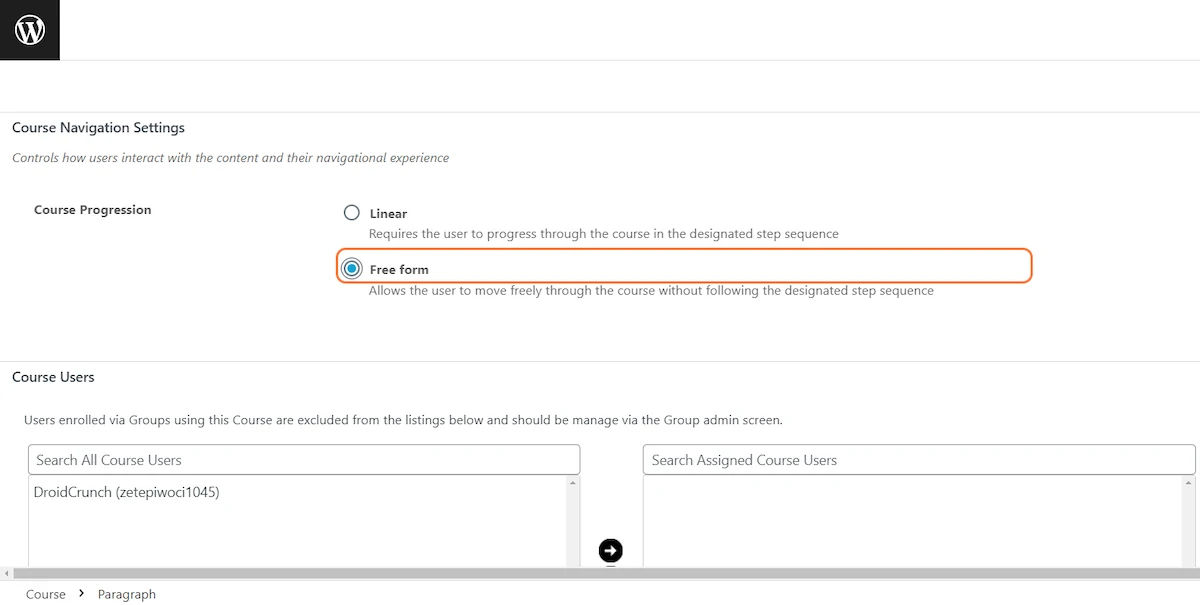The image size is (1200, 605).
Task: Click the groups enrollment notice text
Action: point(403,420)
